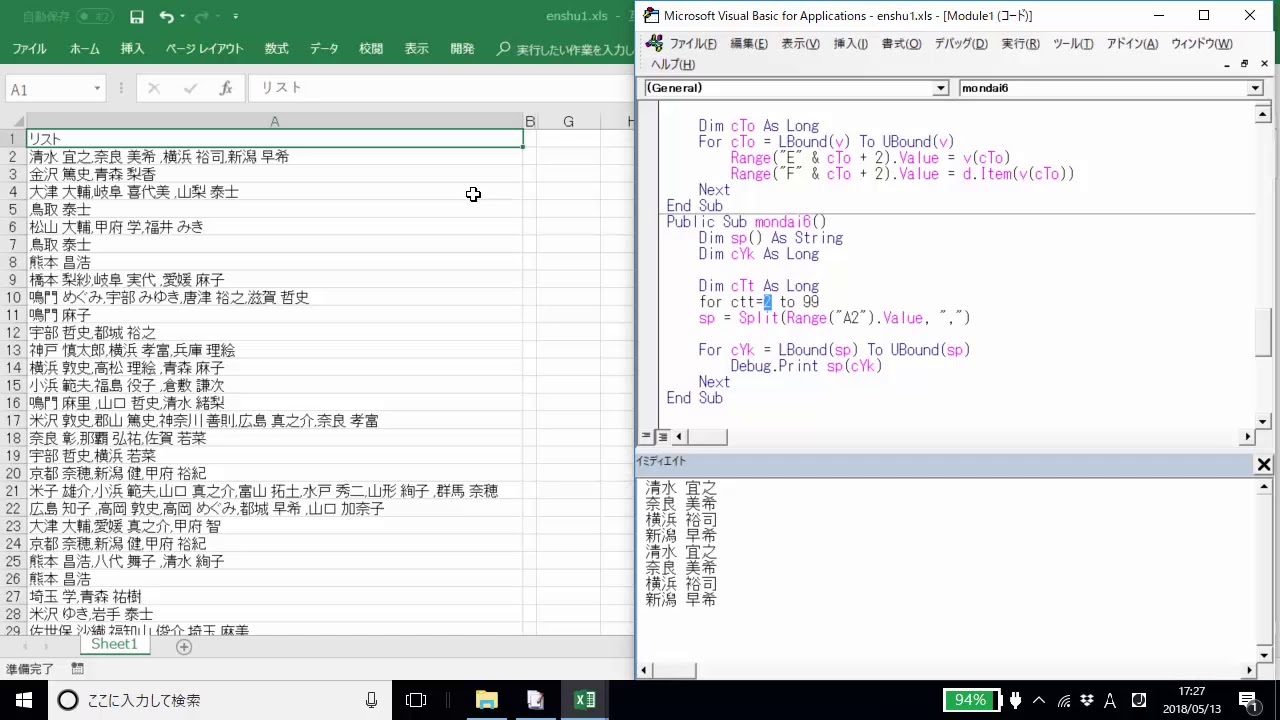Expand the Name Box dropdown showing A1
Screen dimensions: 1280x720
97,89
